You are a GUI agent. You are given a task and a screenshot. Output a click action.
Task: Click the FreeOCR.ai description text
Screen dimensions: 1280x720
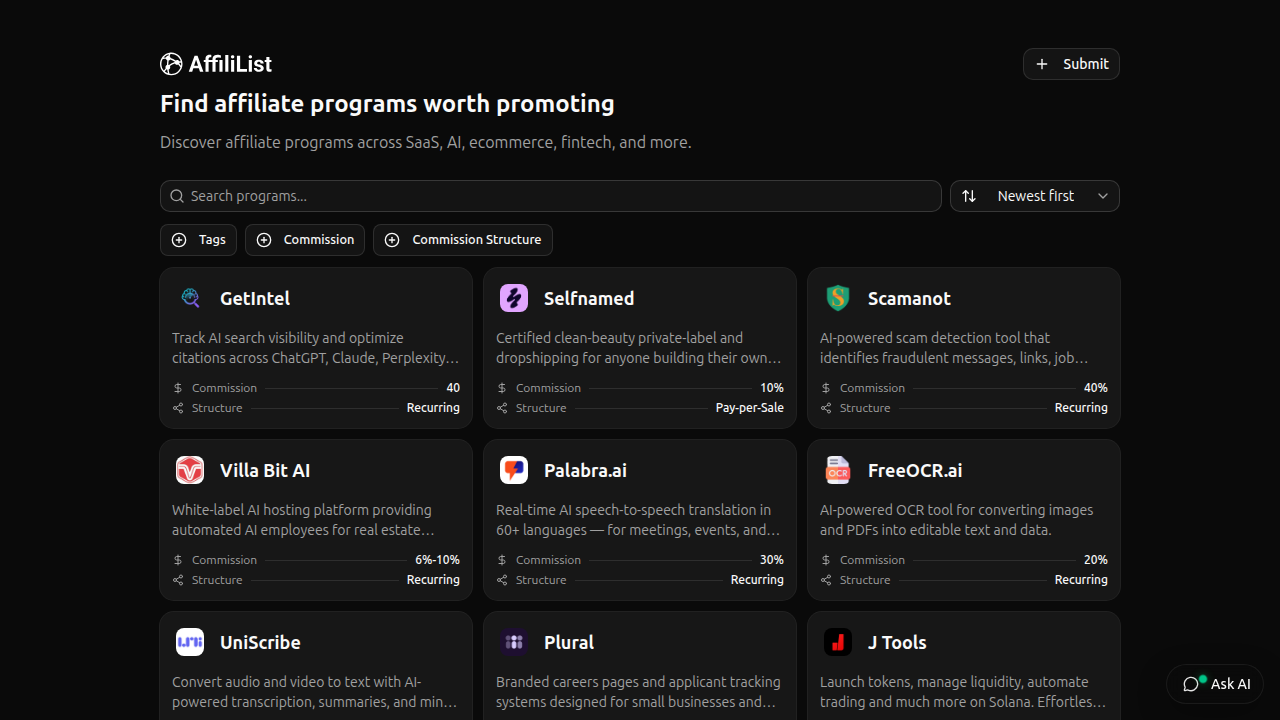coord(957,520)
